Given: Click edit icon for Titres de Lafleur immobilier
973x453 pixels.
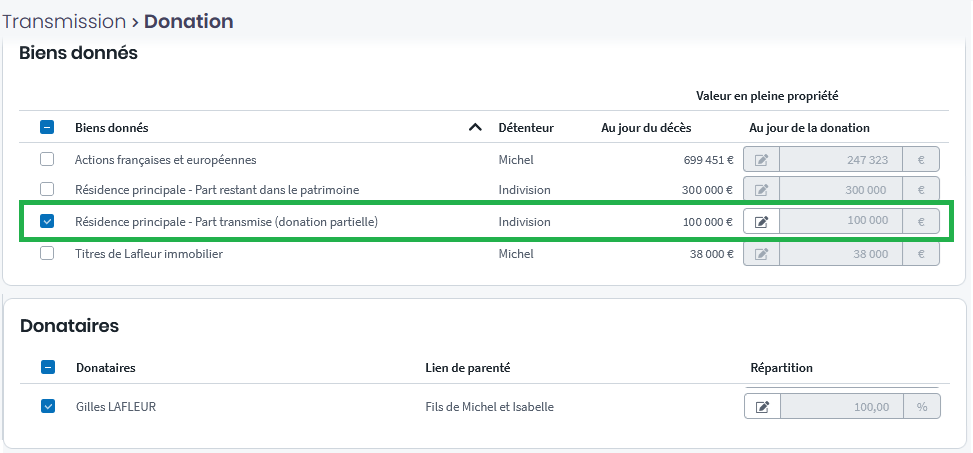Looking at the screenshot, I should coord(761,254).
